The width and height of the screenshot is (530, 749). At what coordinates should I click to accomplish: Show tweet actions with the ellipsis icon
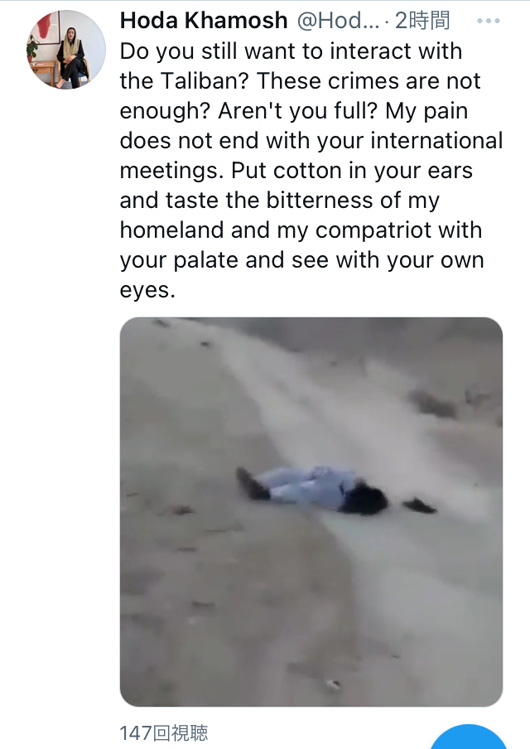488,21
